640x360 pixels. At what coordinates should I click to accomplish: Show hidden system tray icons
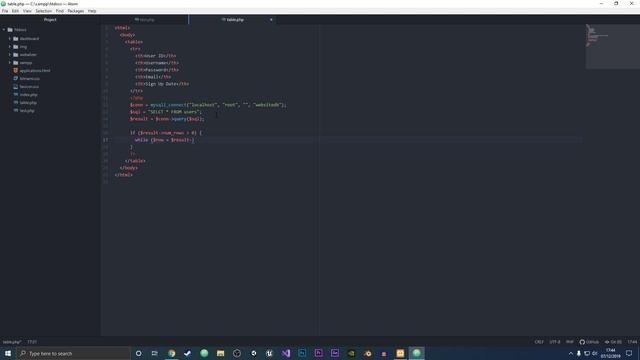[571, 353]
